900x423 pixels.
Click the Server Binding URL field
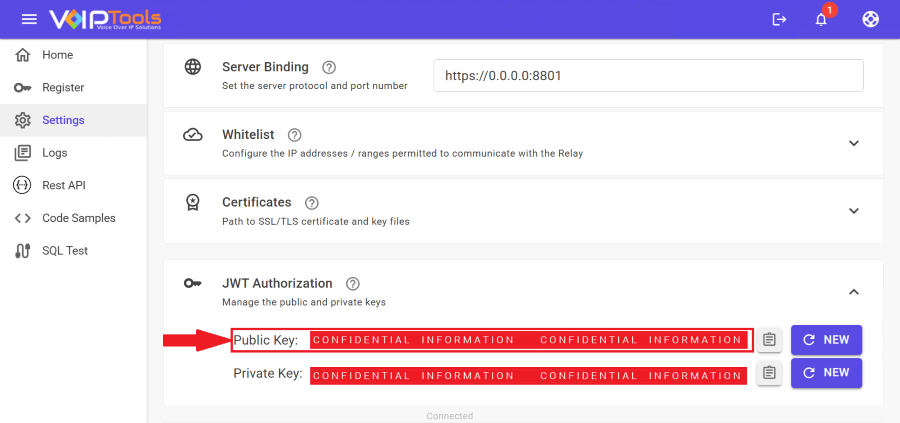648,76
